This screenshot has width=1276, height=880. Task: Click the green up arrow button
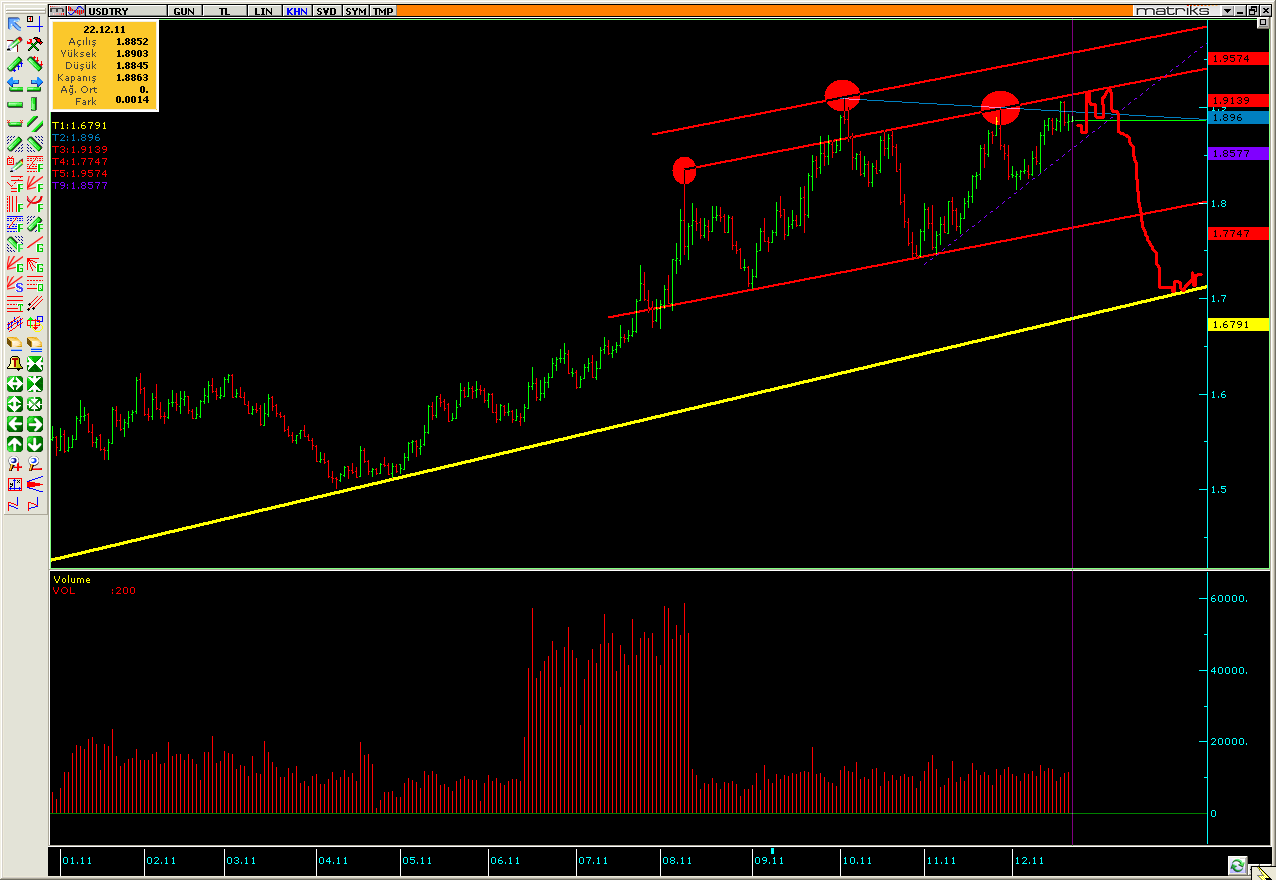(15, 444)
